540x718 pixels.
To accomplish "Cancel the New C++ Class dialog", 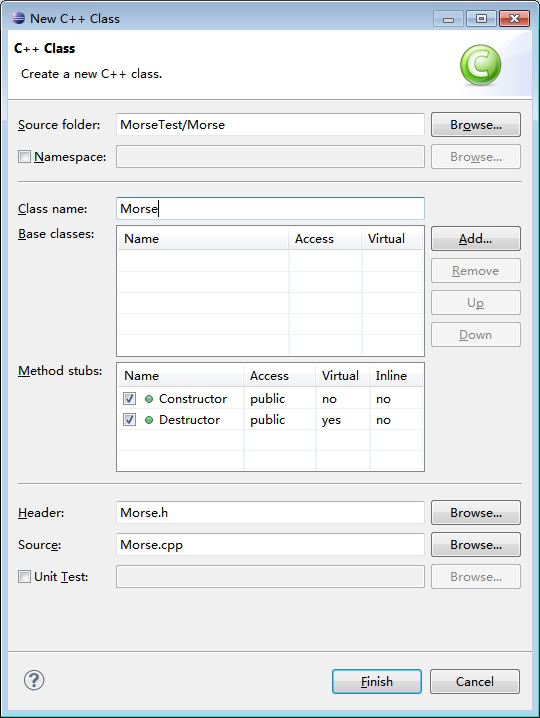I will [475, 681].
